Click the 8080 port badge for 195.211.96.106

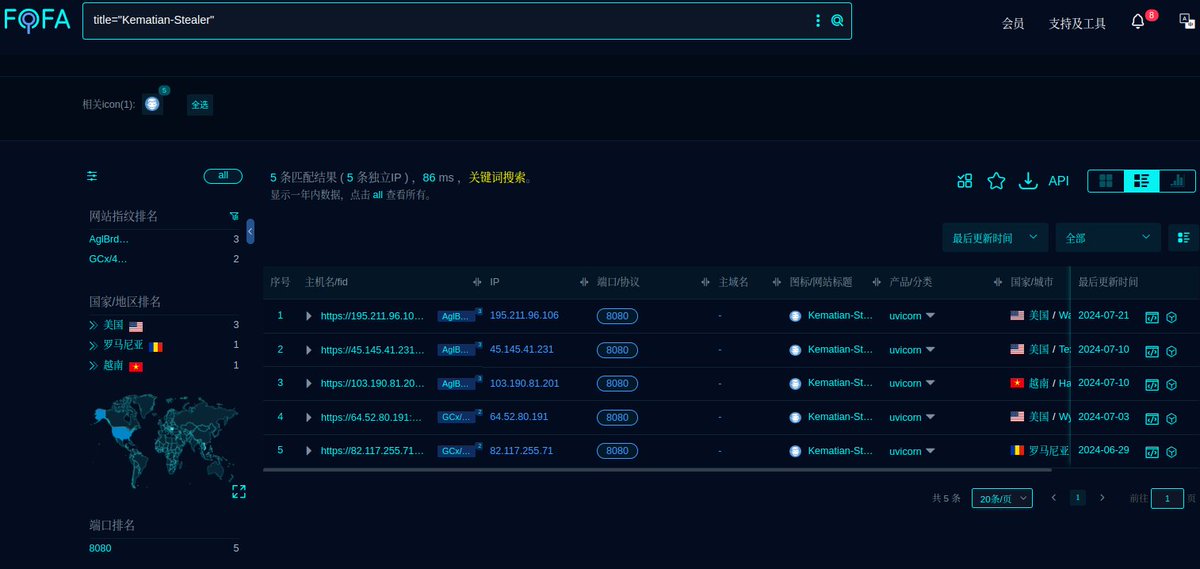point(617,316)
